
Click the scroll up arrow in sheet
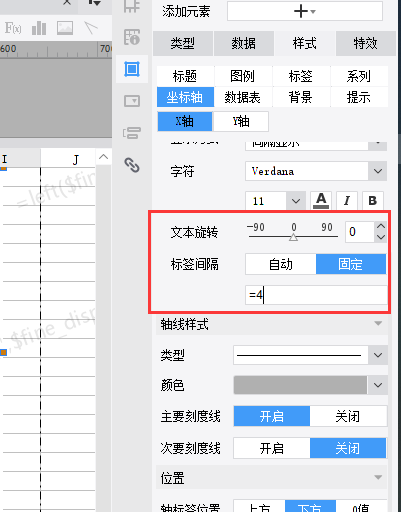[x=103, y=157]
